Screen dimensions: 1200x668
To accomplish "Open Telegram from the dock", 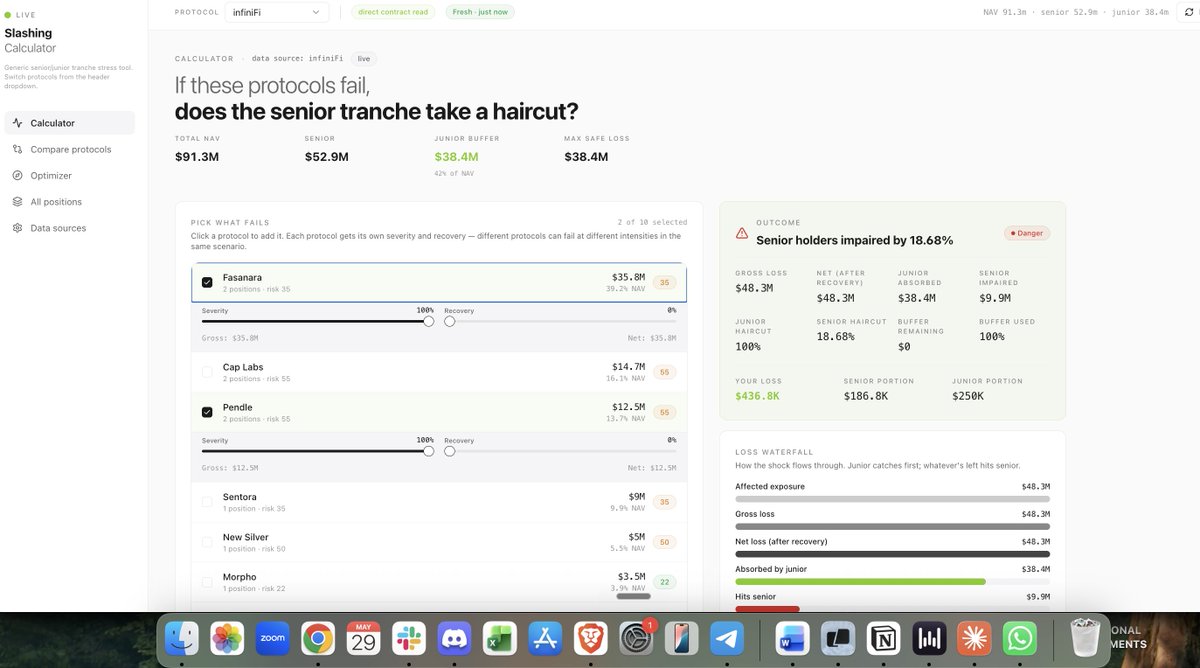I will coord(727,639).
